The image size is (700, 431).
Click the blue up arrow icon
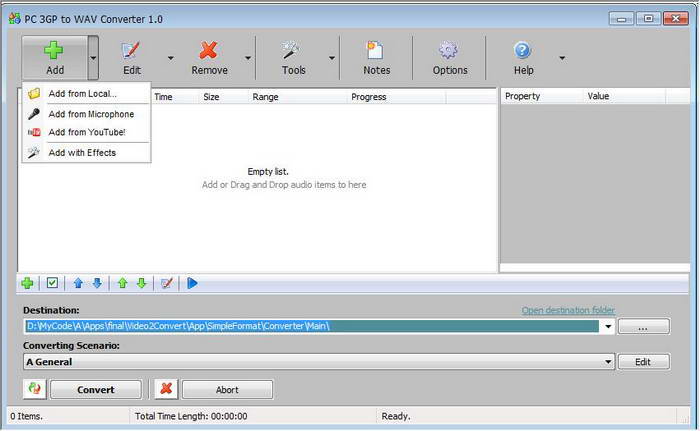78,283
